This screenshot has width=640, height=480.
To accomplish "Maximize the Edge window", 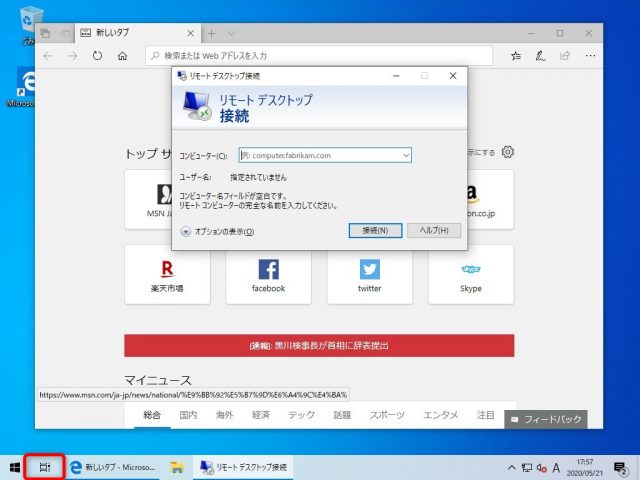I will pyautogui.click(x=560, y=33).
